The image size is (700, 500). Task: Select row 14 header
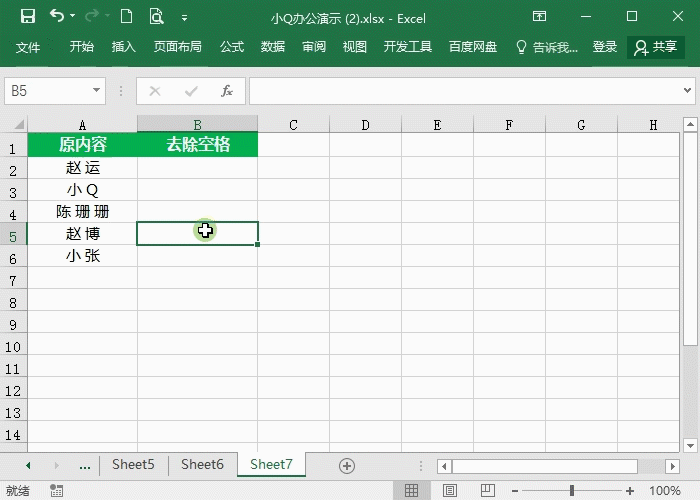coord(13,432)
